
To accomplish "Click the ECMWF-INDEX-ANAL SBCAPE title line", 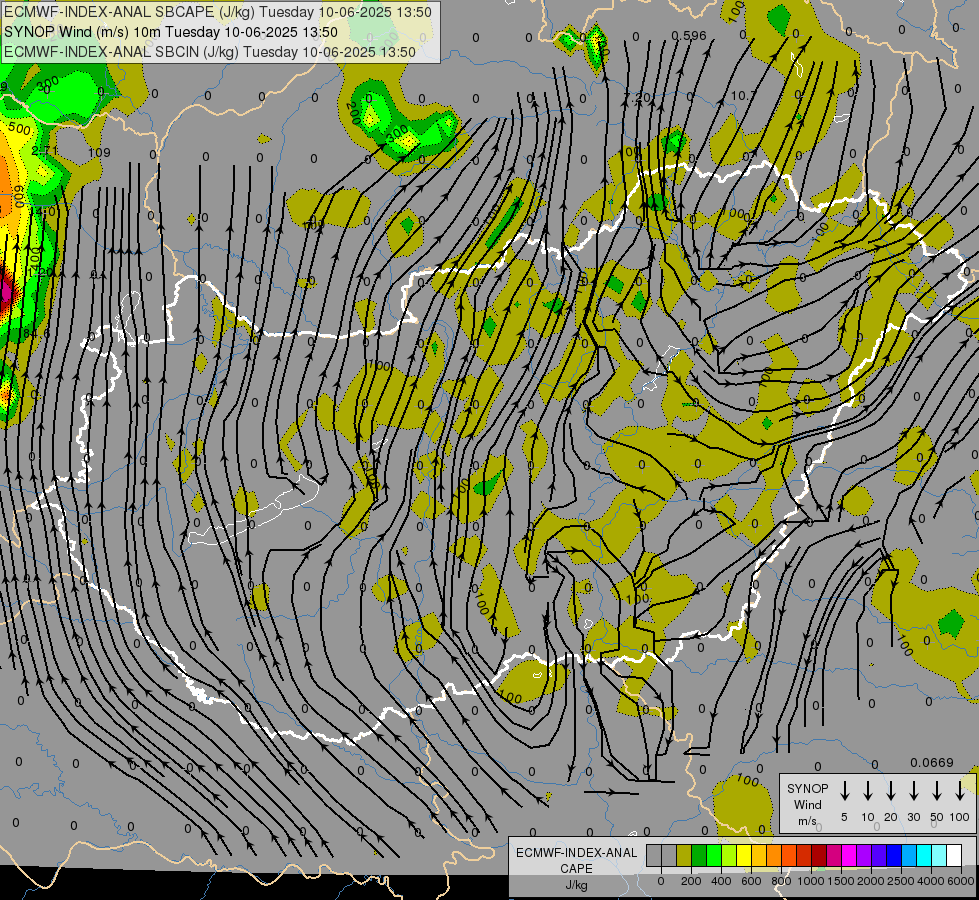I will tap(217, 12).
